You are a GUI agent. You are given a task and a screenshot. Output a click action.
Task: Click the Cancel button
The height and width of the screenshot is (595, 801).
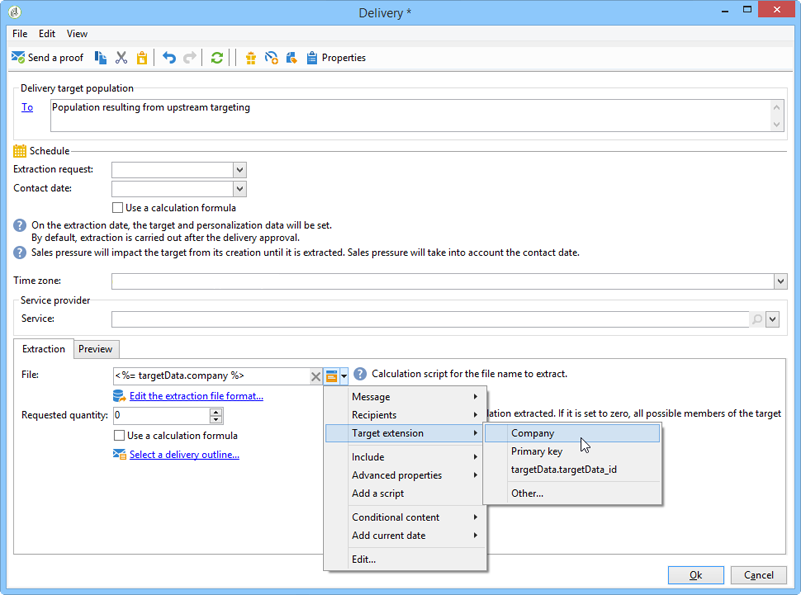(759, 576)
